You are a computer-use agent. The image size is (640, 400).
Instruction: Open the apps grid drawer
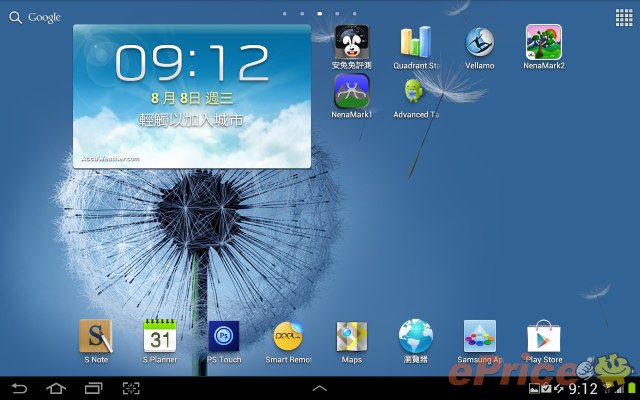click(x=623, y=17)
